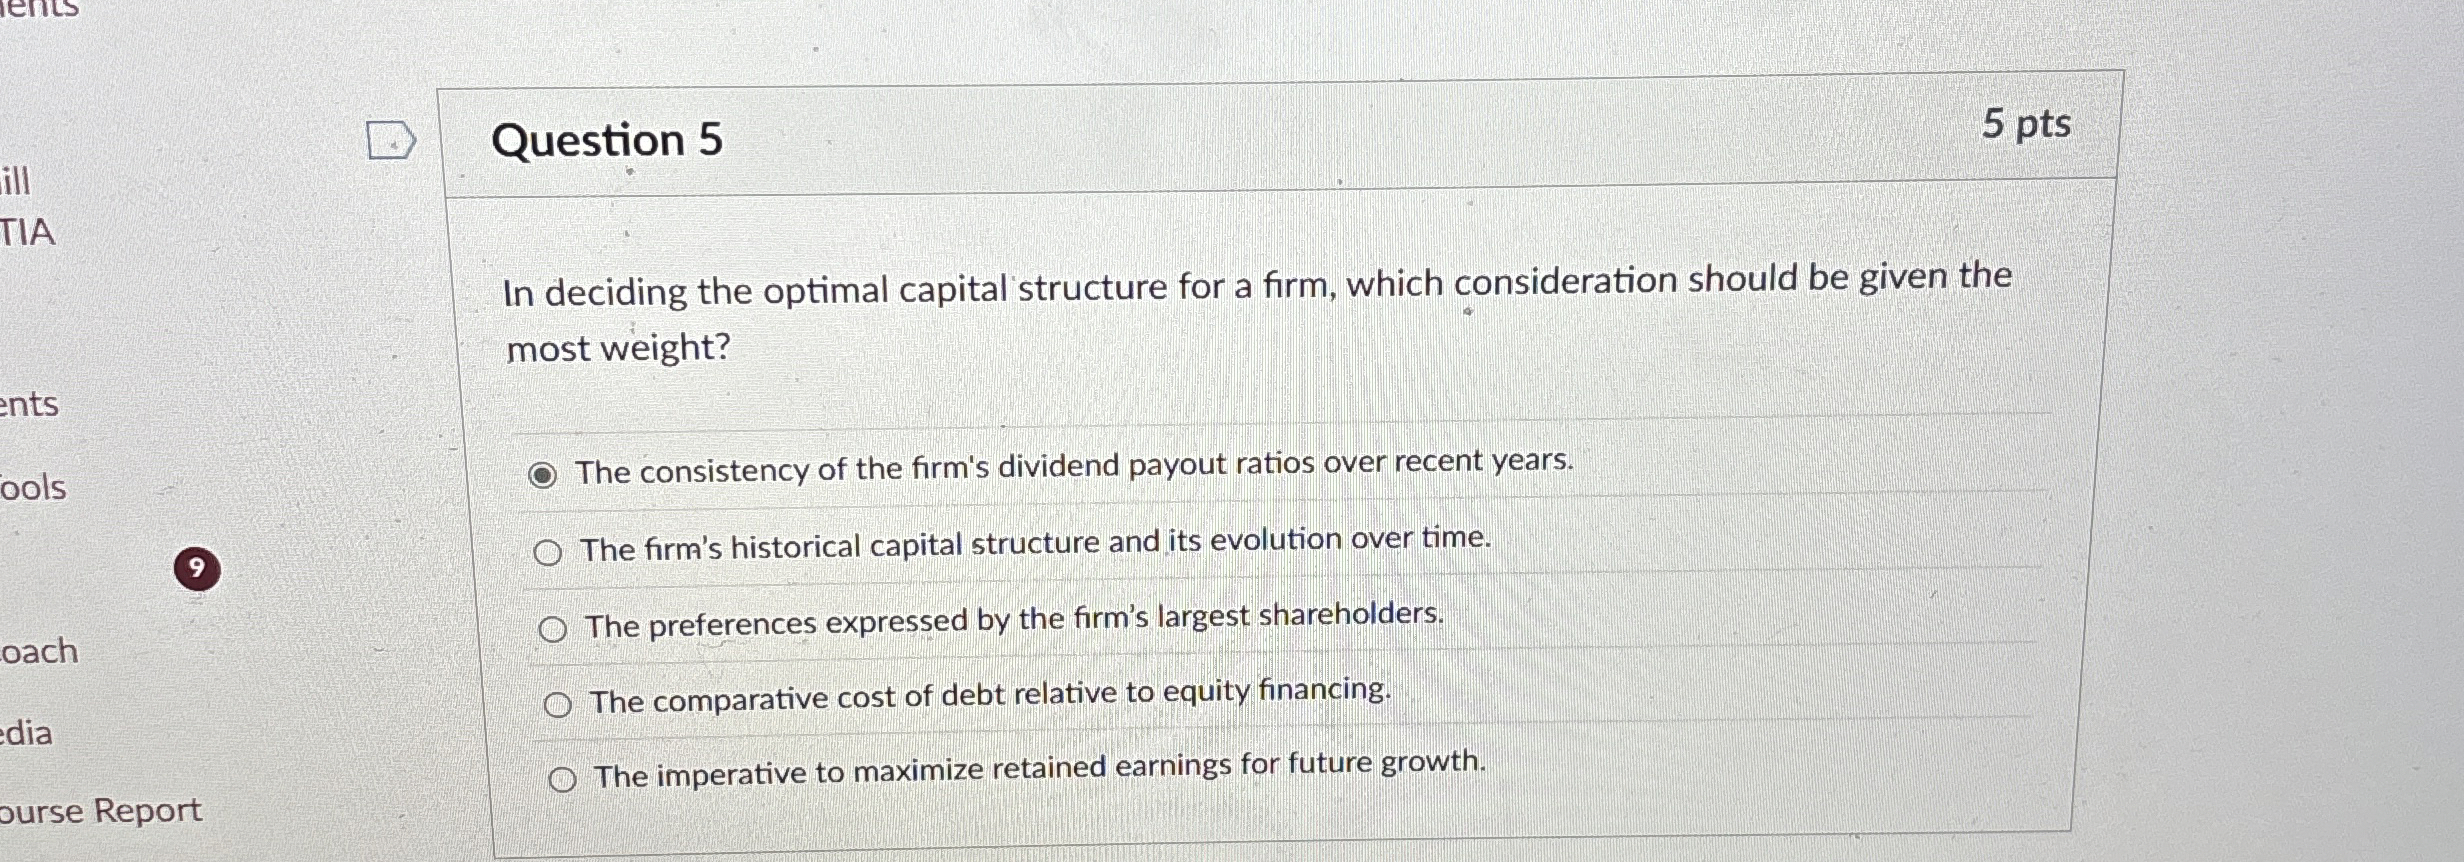This screenshot has height=862, width=2464.
Task: Click the sidebar item ending in 'ents'
Action: point(30,405)
